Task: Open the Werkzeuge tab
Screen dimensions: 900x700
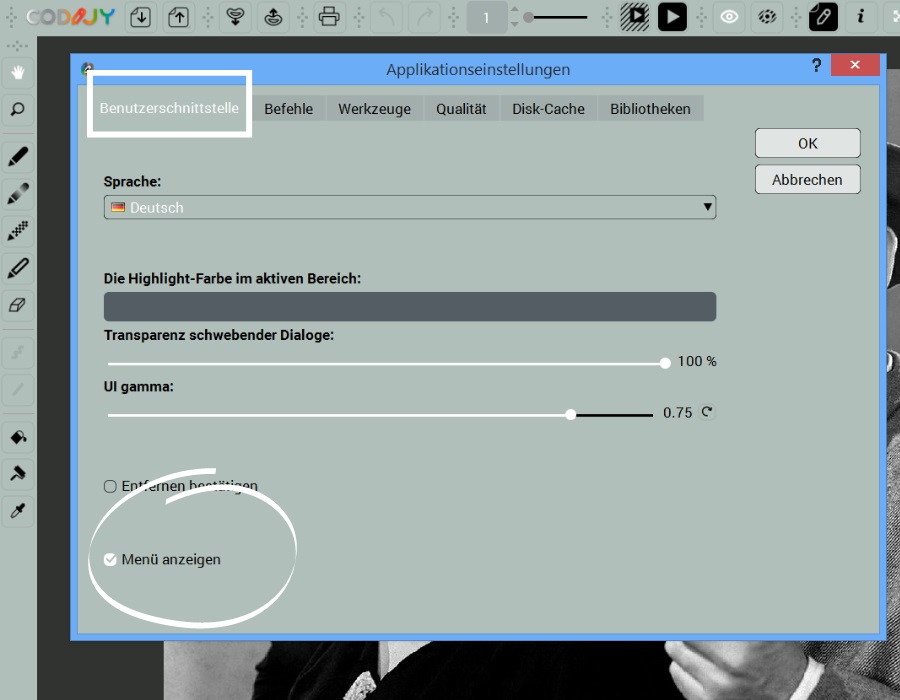Action: (374, 108)
